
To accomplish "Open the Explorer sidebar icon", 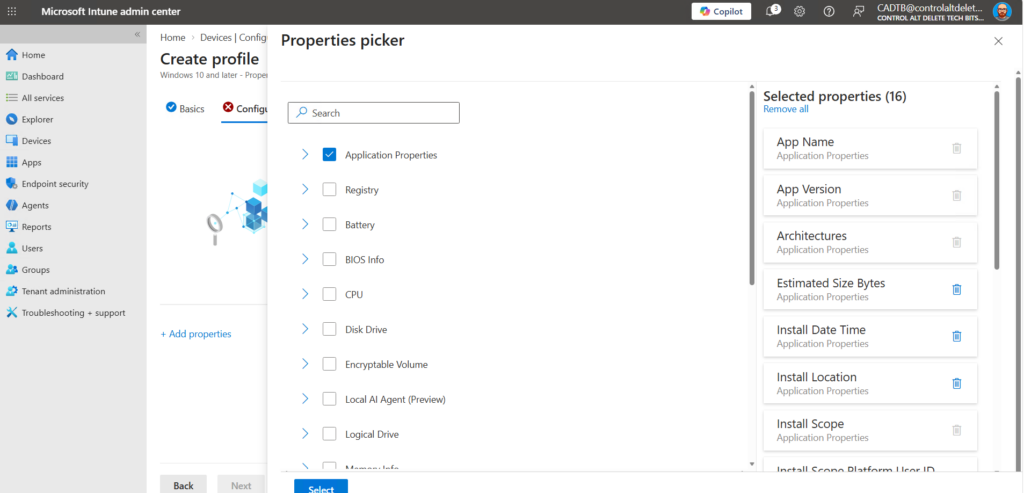I will tap(11, 119).
